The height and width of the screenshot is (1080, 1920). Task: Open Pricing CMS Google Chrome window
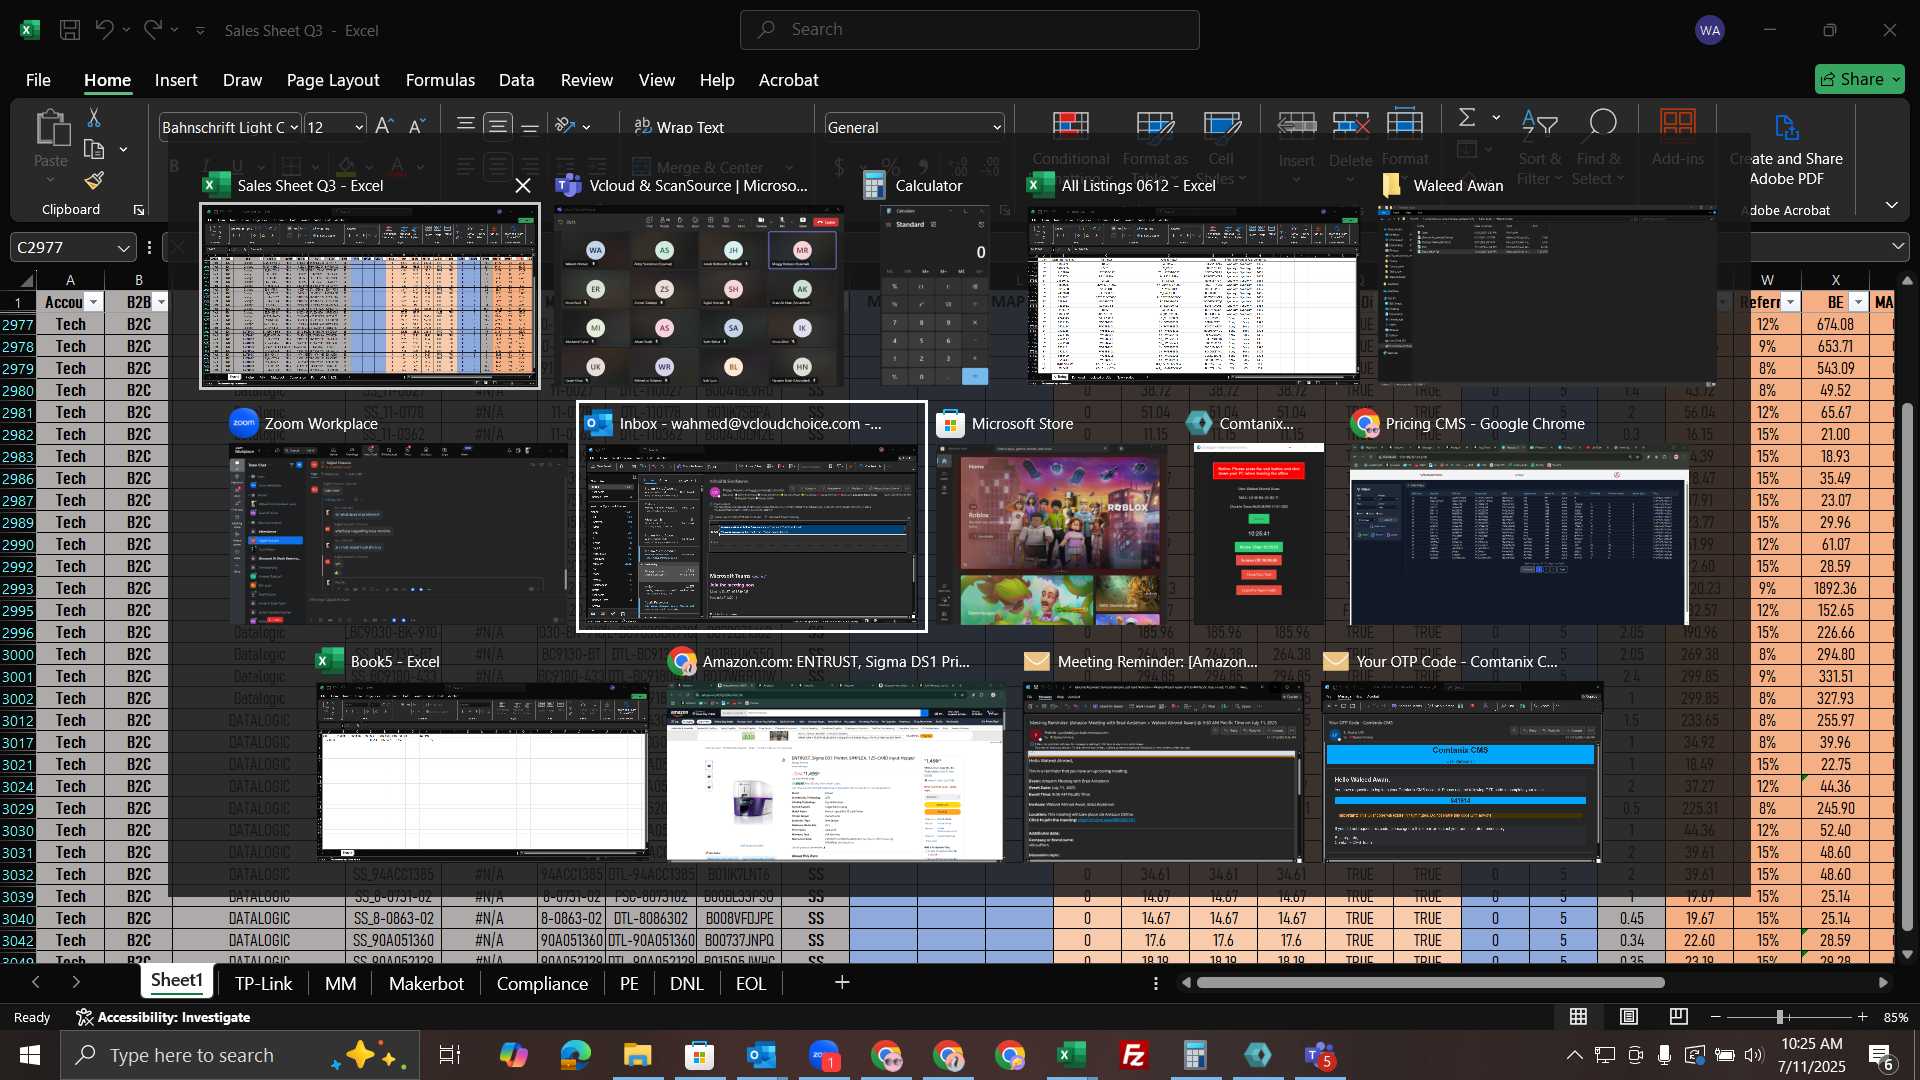(x=1519, y=534)
